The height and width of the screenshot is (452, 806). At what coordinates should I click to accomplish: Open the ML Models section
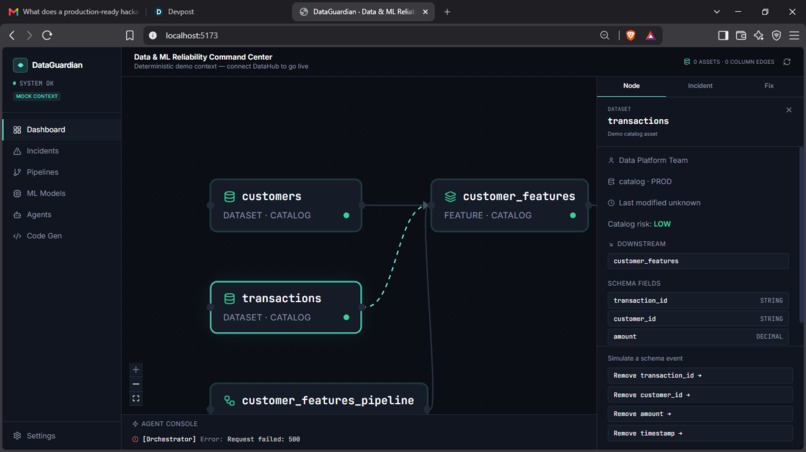[x=62, y=193]
